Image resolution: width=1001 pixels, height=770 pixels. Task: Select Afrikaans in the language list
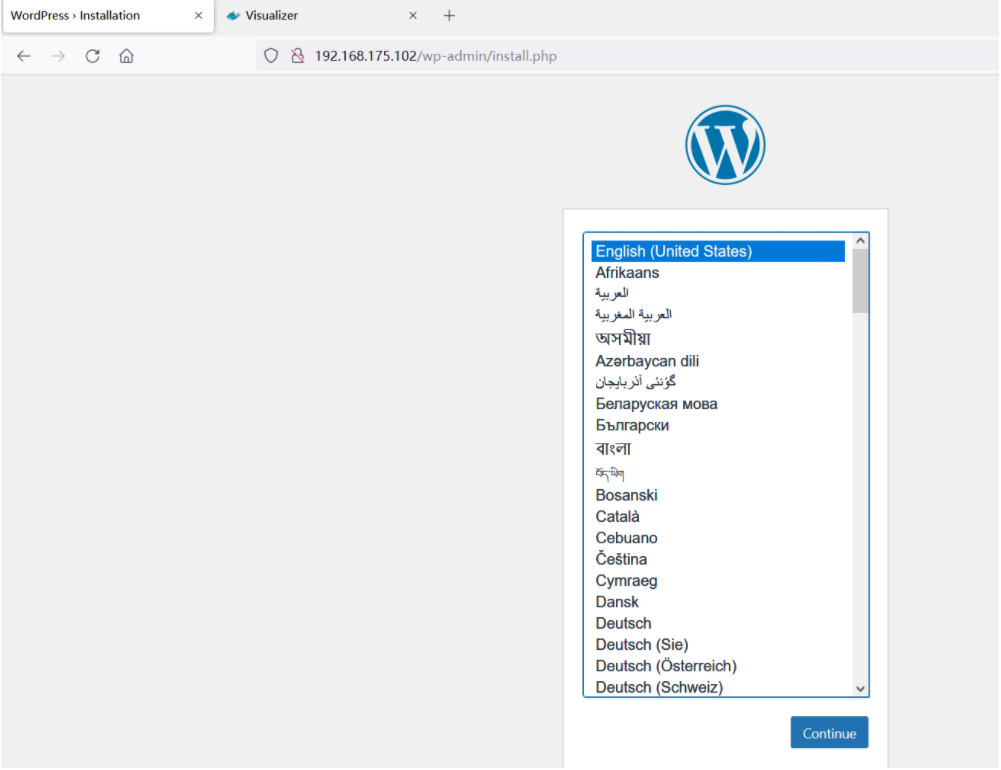coord(718,273)
